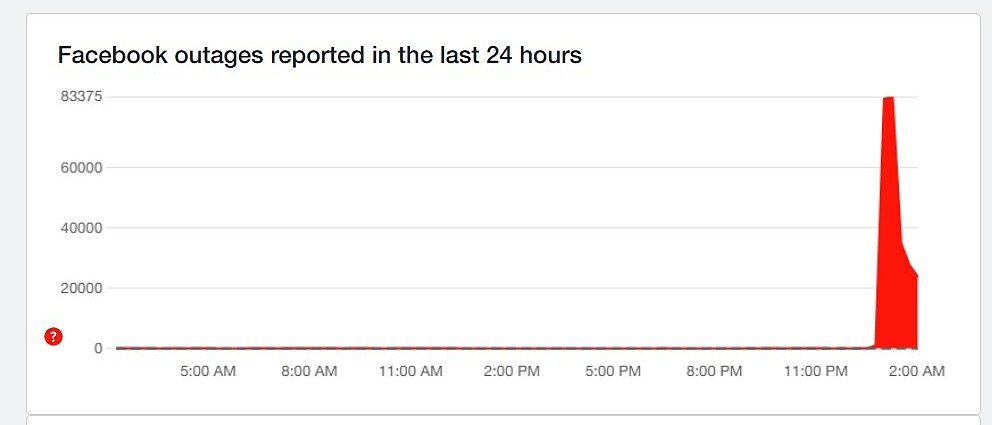The image size is (992, 425).
Task: Click the 5:00 PM time label
Action: pos(613,372)
